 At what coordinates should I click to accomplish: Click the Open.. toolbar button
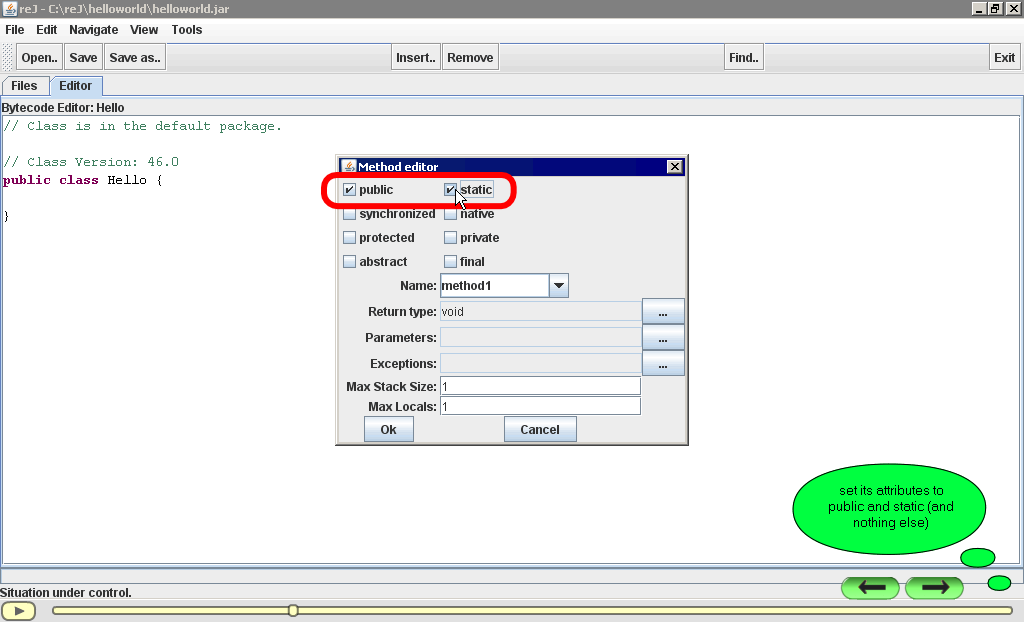tap(39, 57)
